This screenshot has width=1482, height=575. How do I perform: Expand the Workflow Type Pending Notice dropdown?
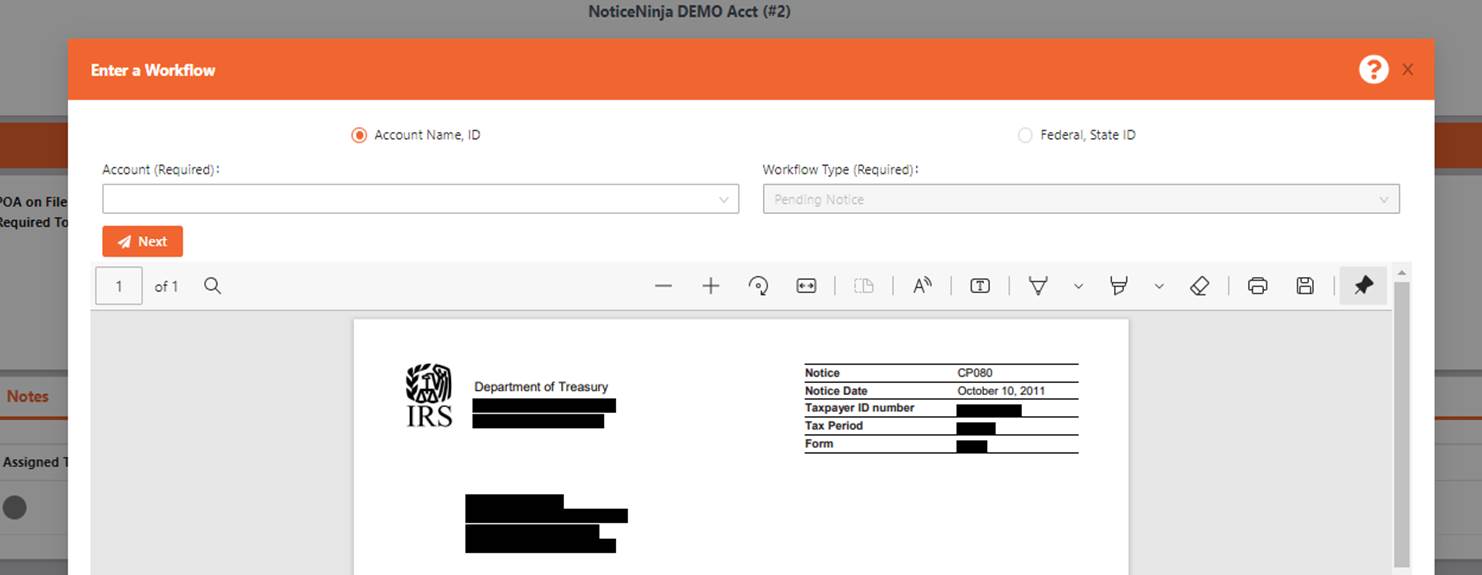[1081, 199]
